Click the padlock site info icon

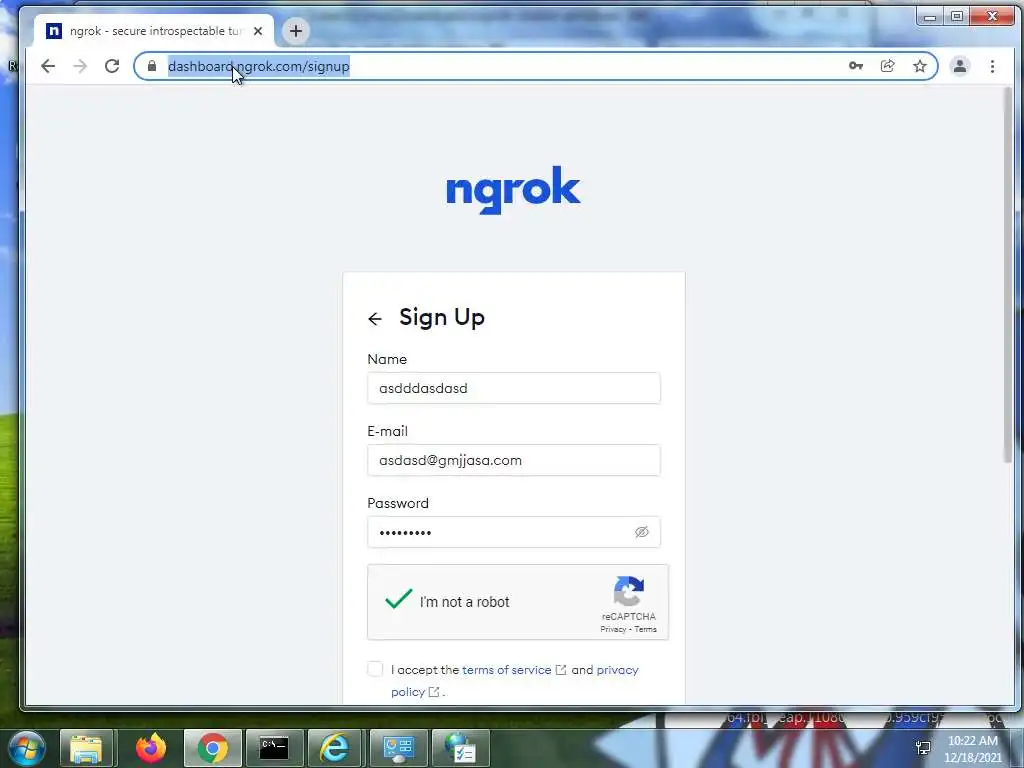pyautogui.click(x=152, y=66)
